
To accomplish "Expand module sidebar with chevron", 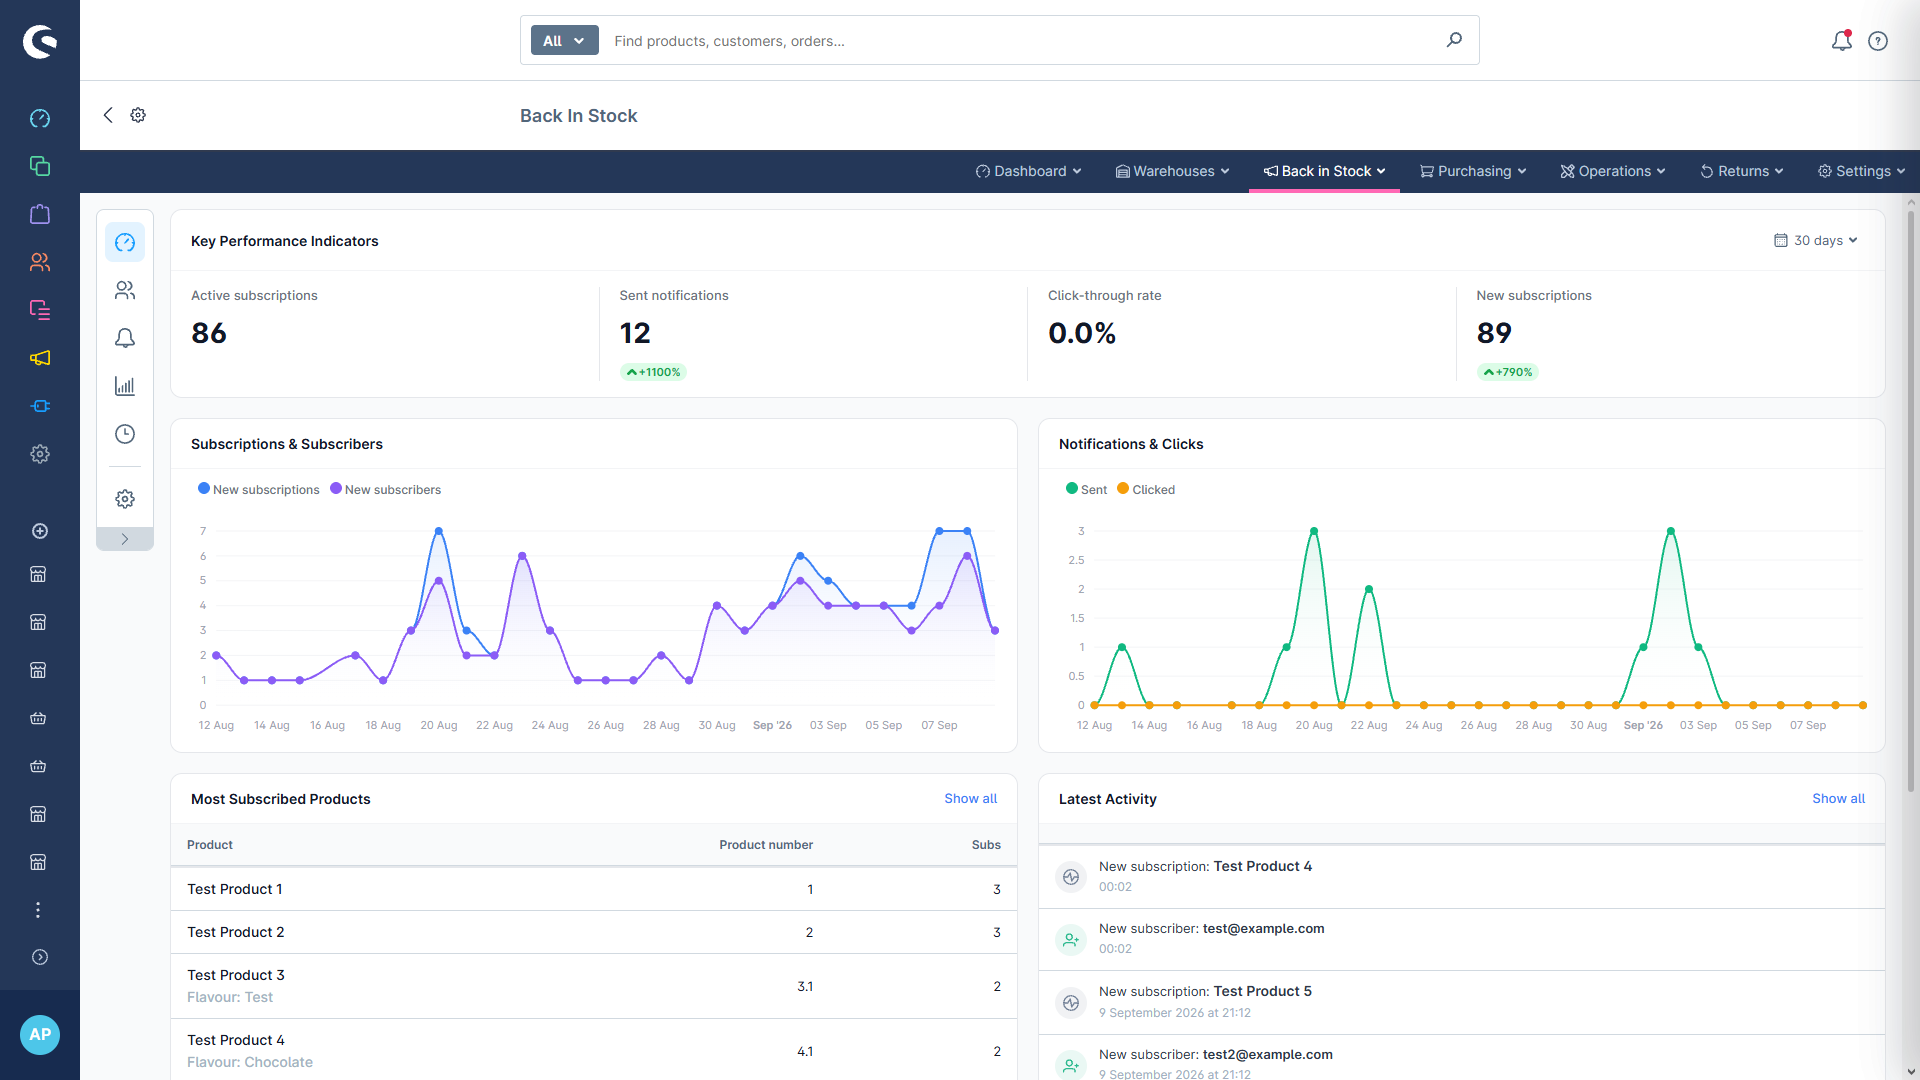I will 125,539.
